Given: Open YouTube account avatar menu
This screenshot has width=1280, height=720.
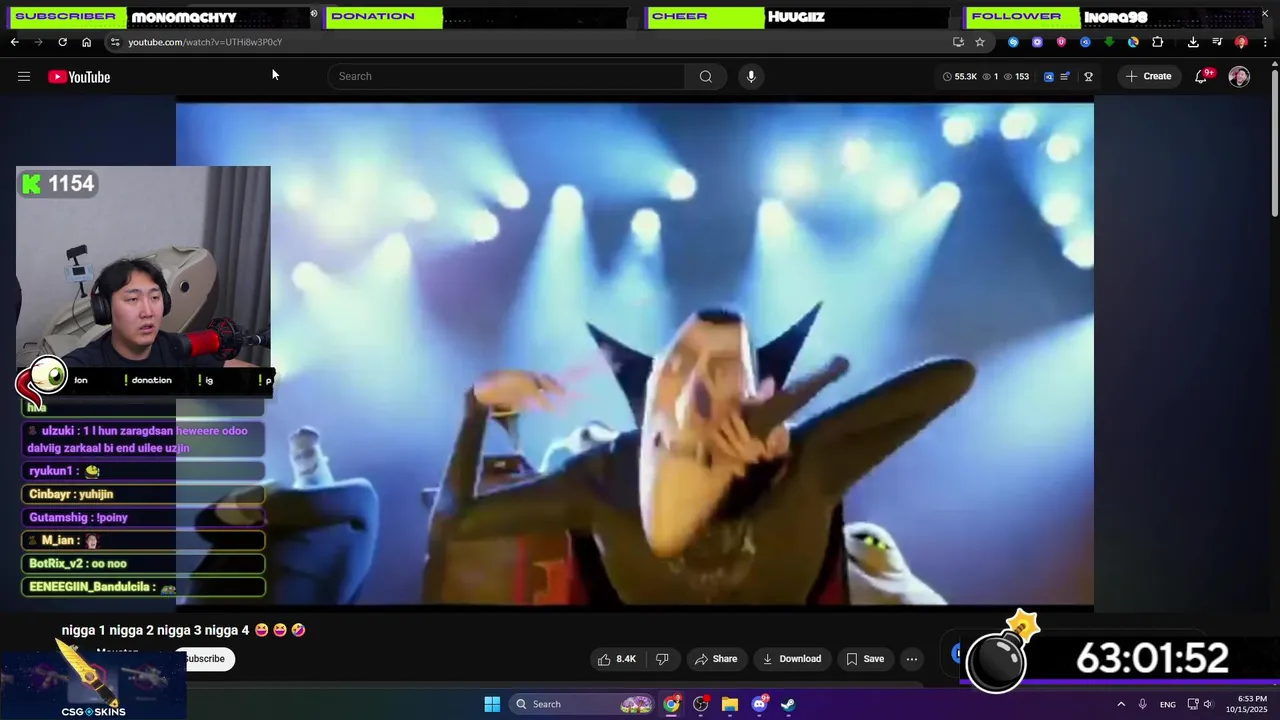Looking at the screenshot, I should 1239,77.
